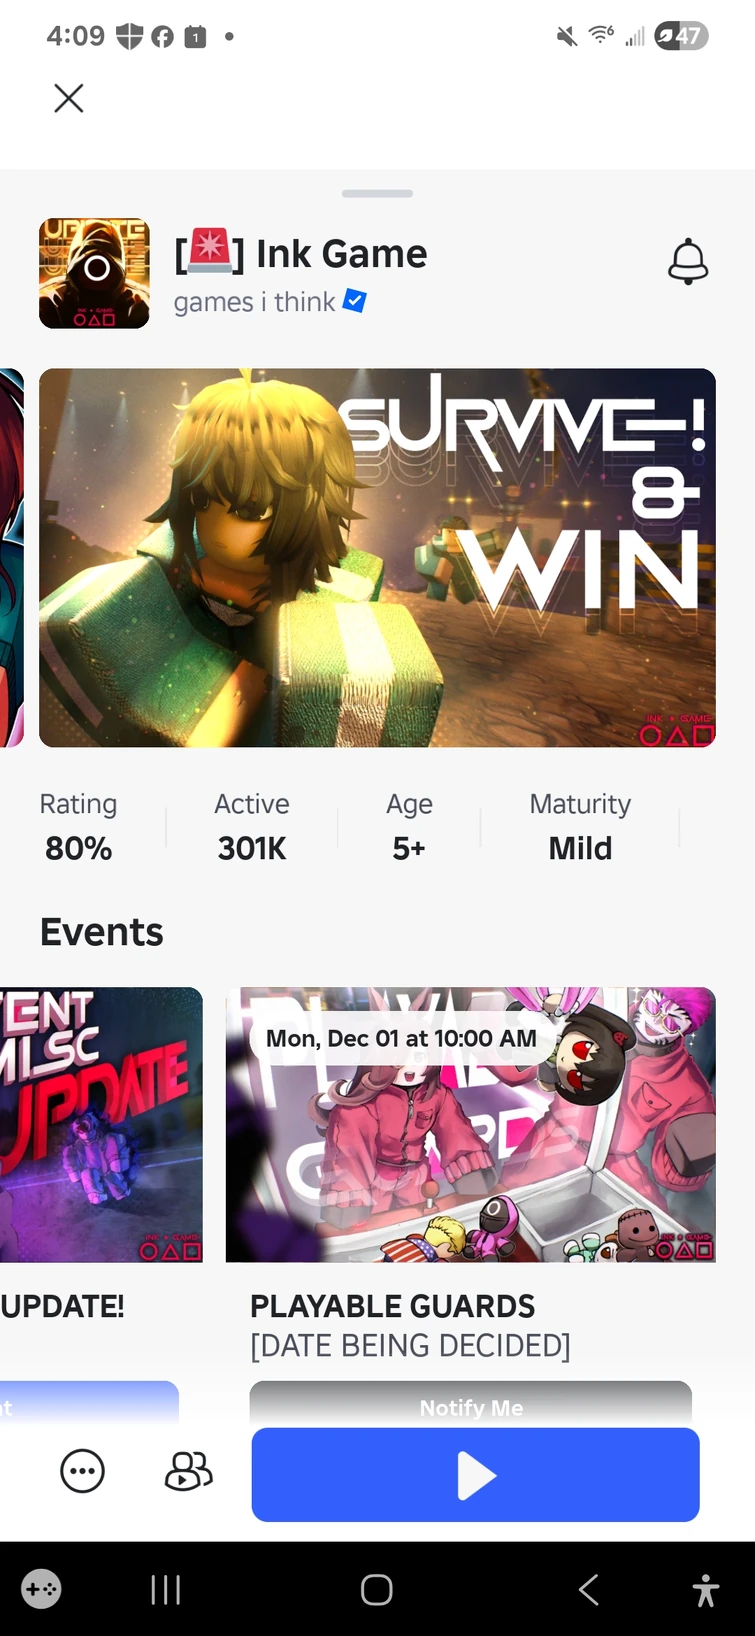Open the Content Misc Update event card
The height and width of the screenshot is (1636, 755).
(x=101, y=1125)
